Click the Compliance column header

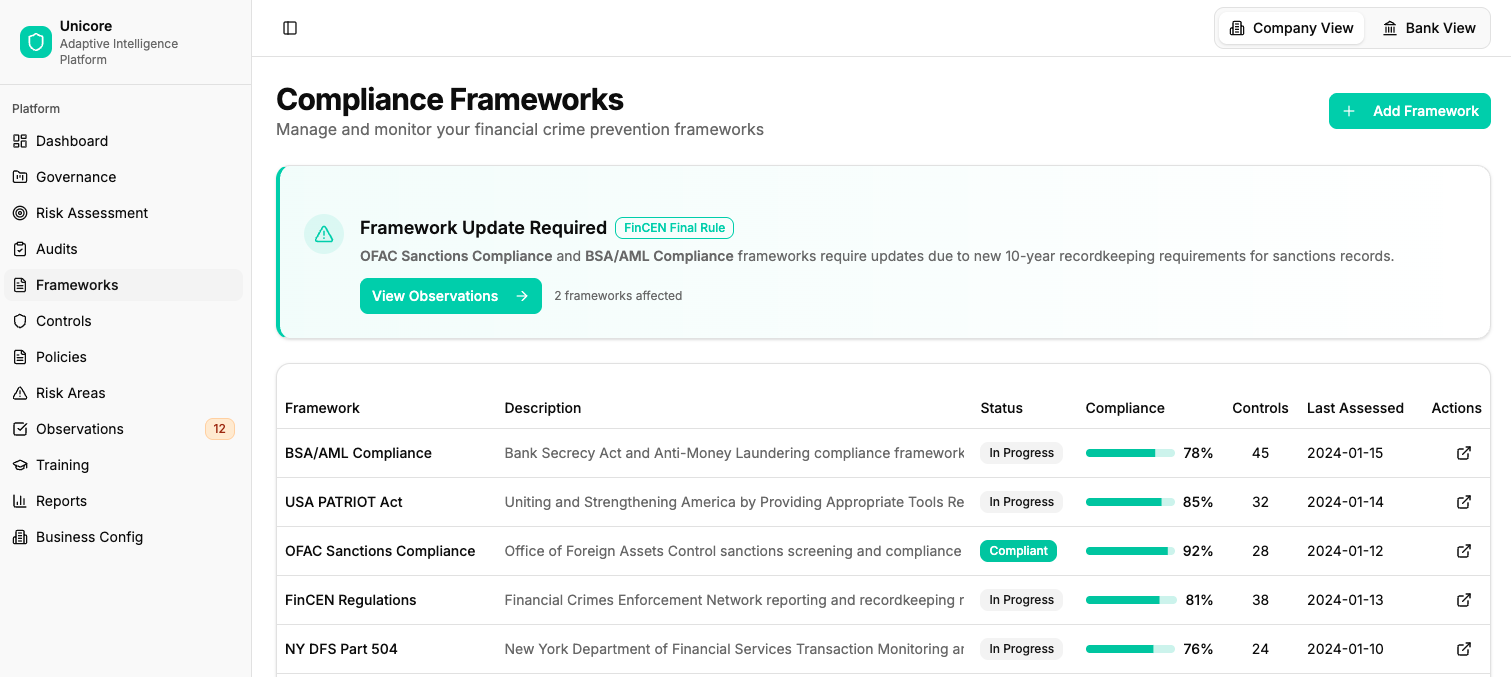pos(1125,408)
